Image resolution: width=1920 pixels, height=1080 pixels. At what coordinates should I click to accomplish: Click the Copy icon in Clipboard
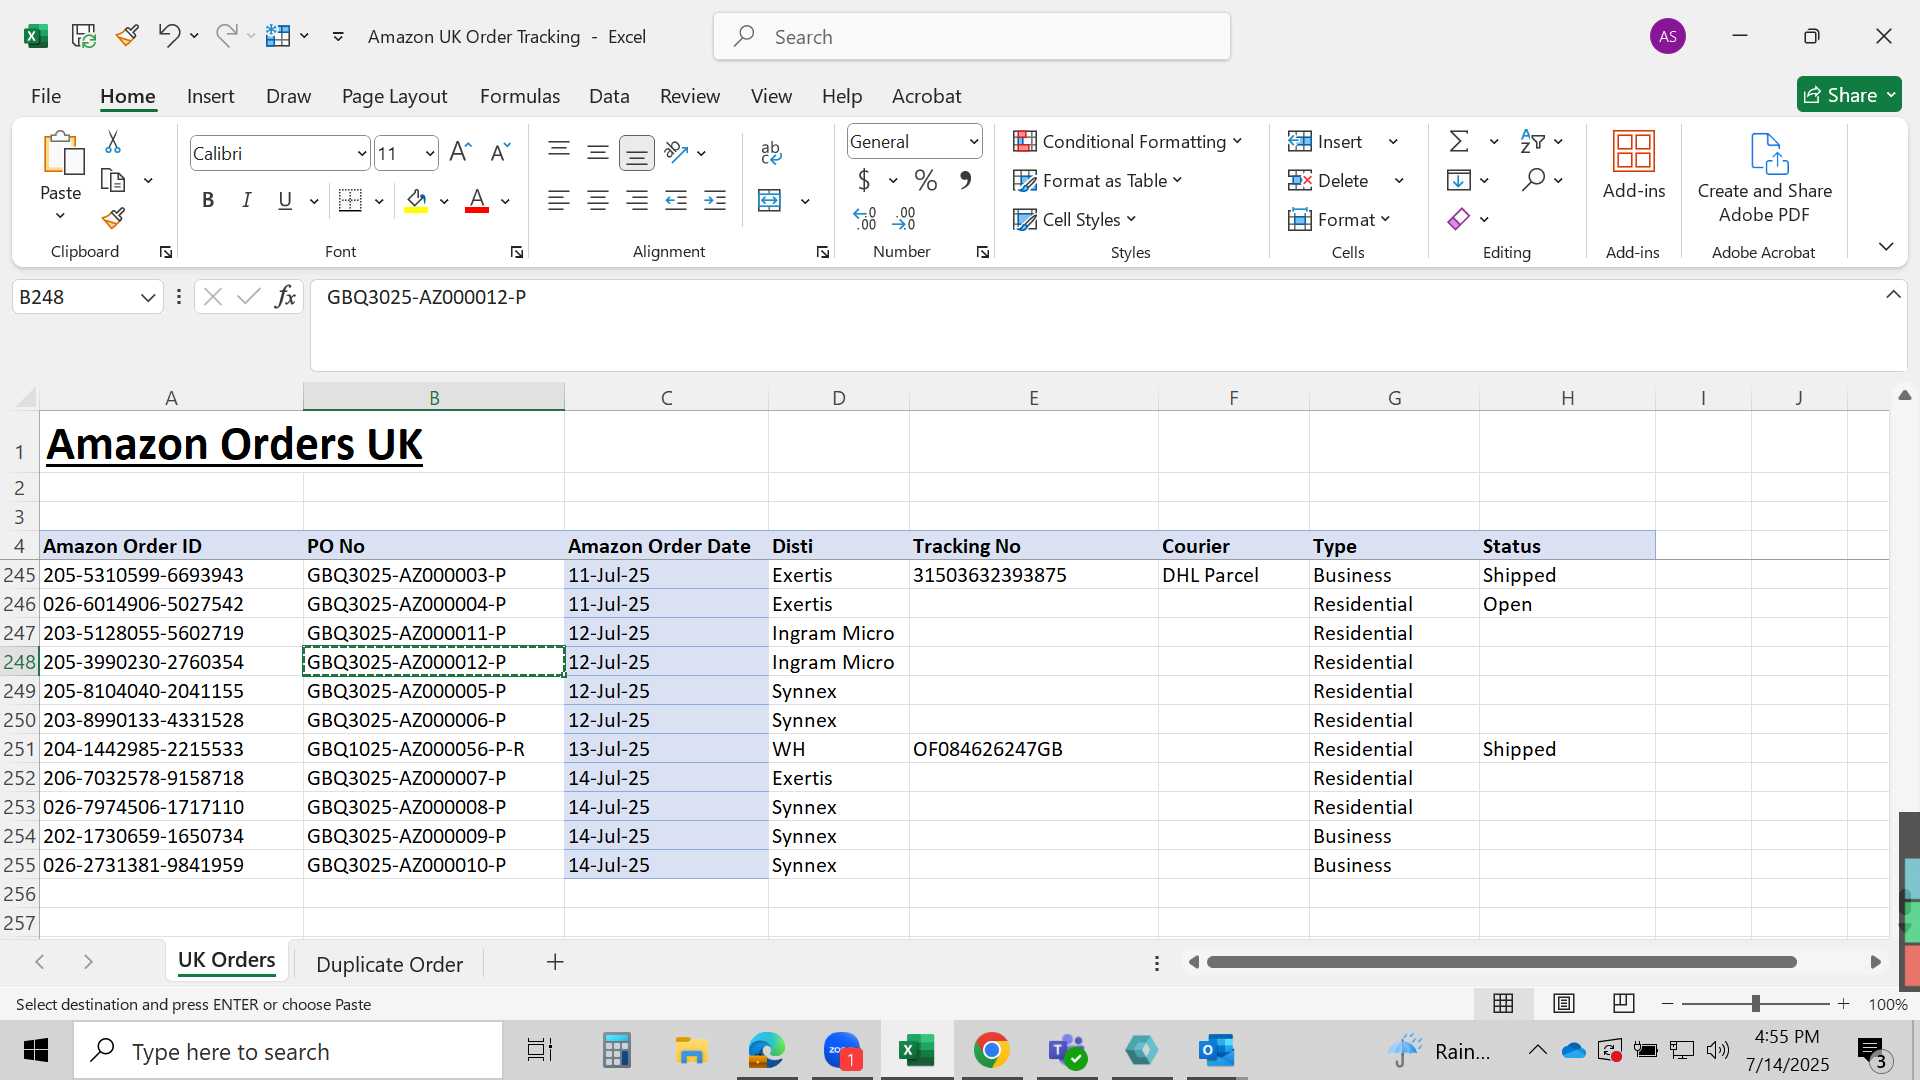point(113,181)
